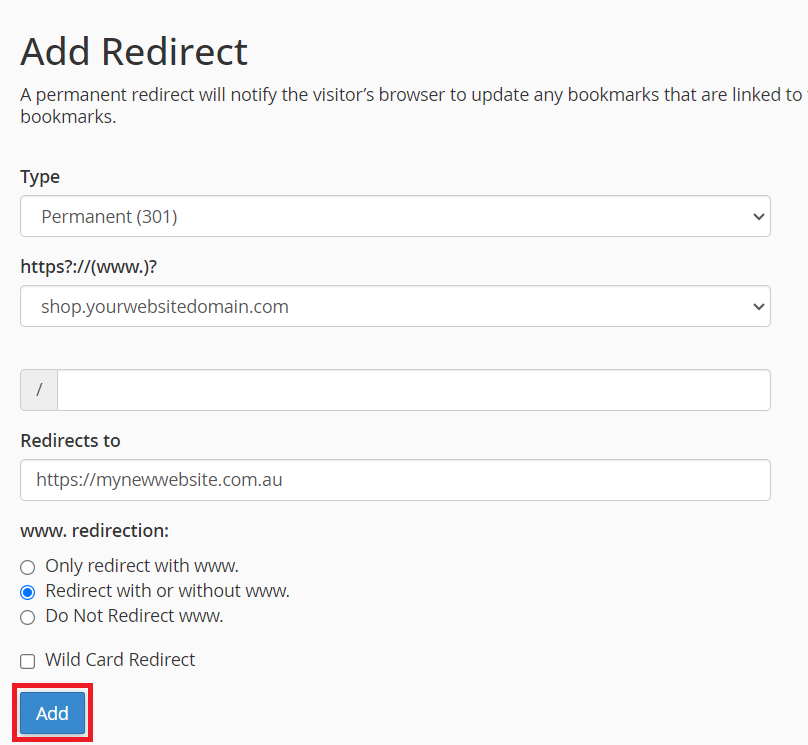808x745 pixels.
Task: Enable the Wild Card Redirect checkbox
Action: point(28,661)
